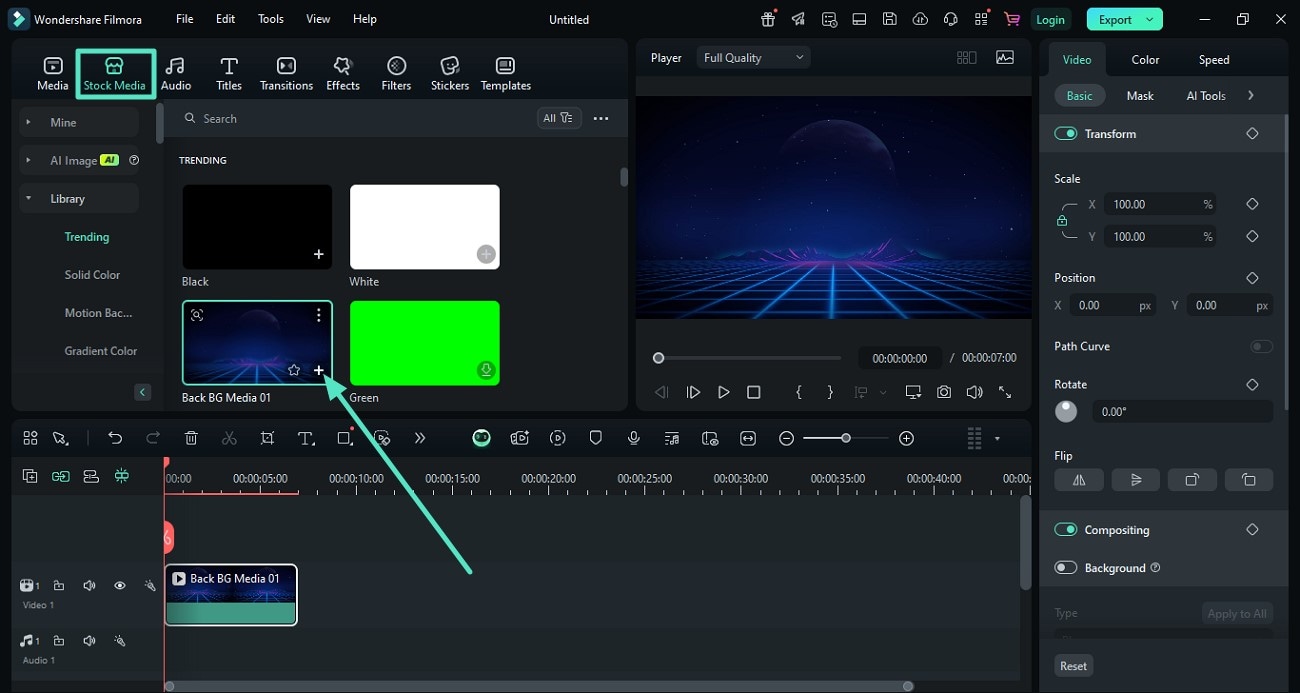Click Reset in the properties panel

1073,666
